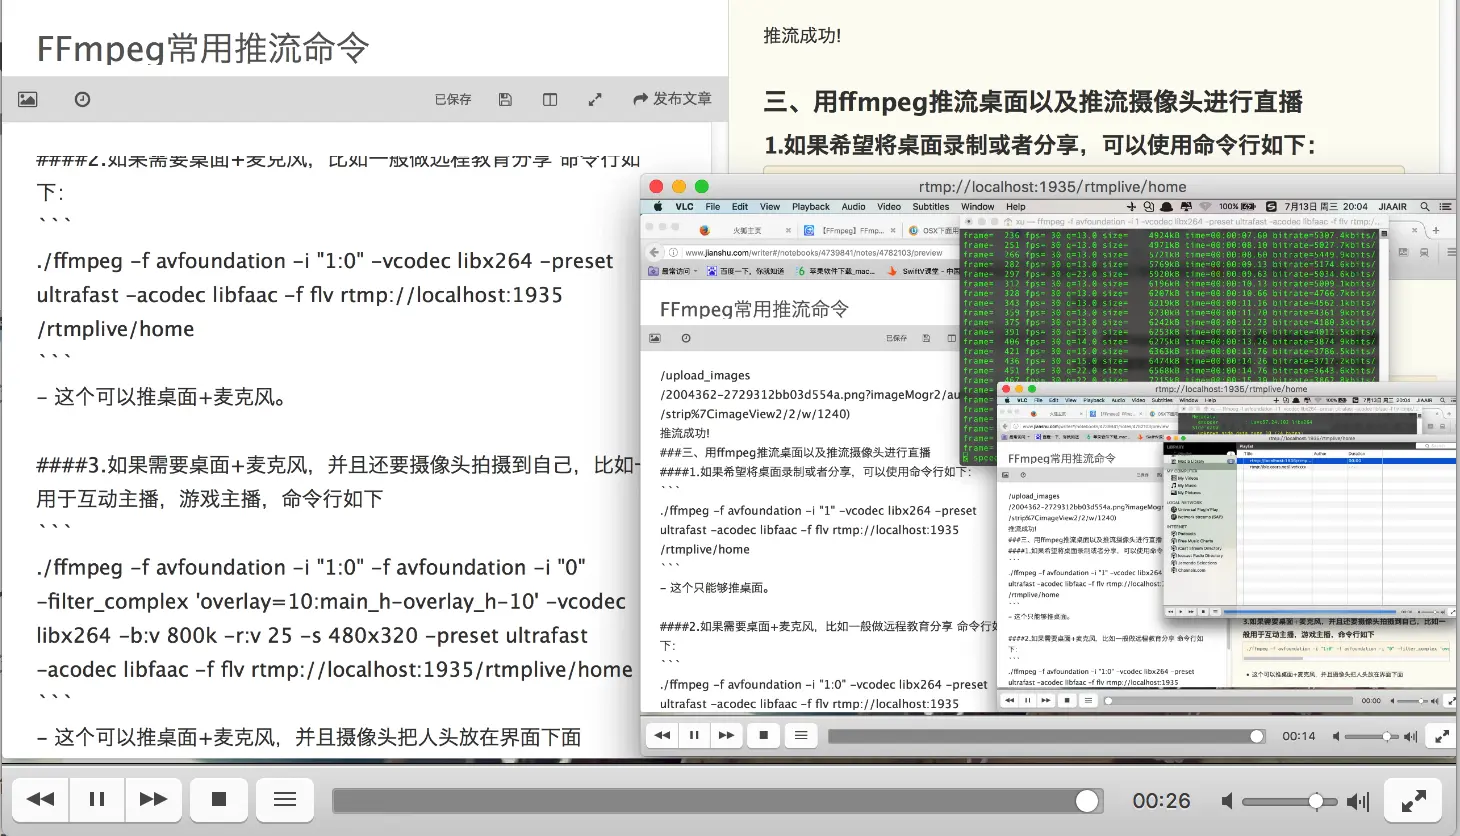
Task: Switch to the 【FFmpeg】FFmp... browser tab
Action: (852, 230)
